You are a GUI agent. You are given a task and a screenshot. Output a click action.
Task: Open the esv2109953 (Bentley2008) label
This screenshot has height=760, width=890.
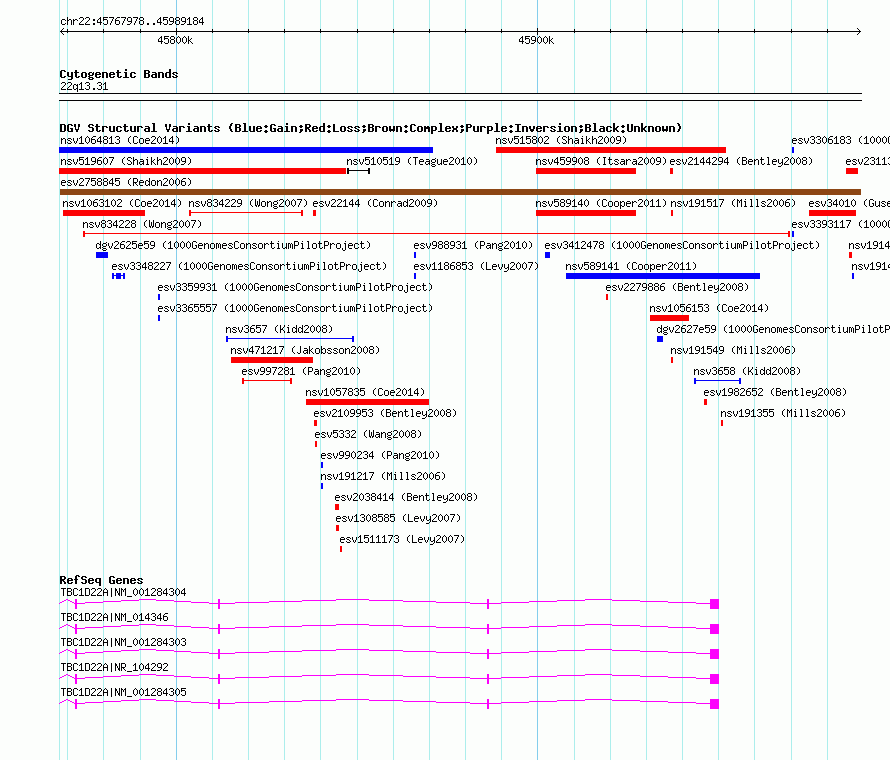click(385, 413)
